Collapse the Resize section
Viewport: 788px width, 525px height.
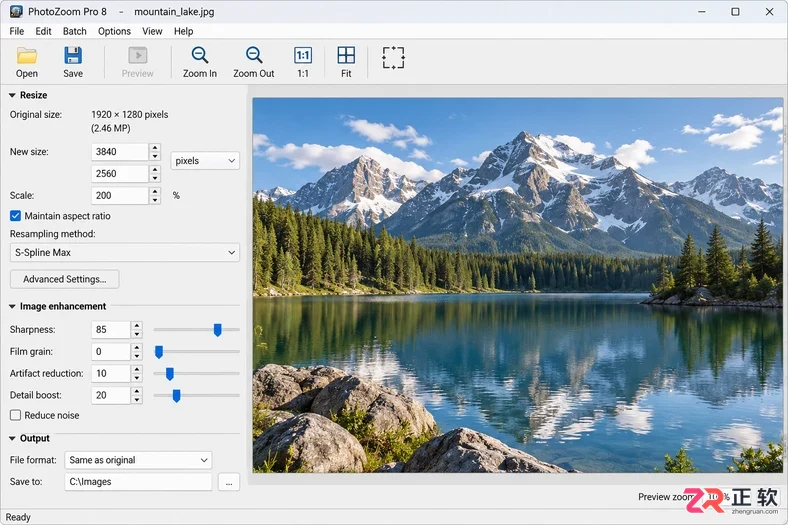(x=13, y=95)
